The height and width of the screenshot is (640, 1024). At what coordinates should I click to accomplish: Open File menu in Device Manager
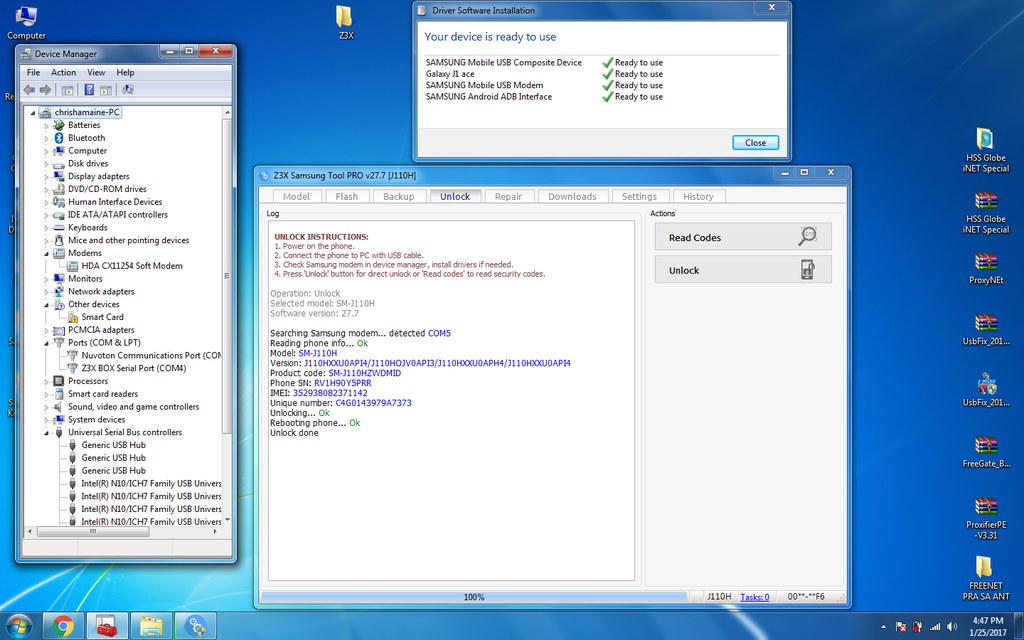[33, 72]
